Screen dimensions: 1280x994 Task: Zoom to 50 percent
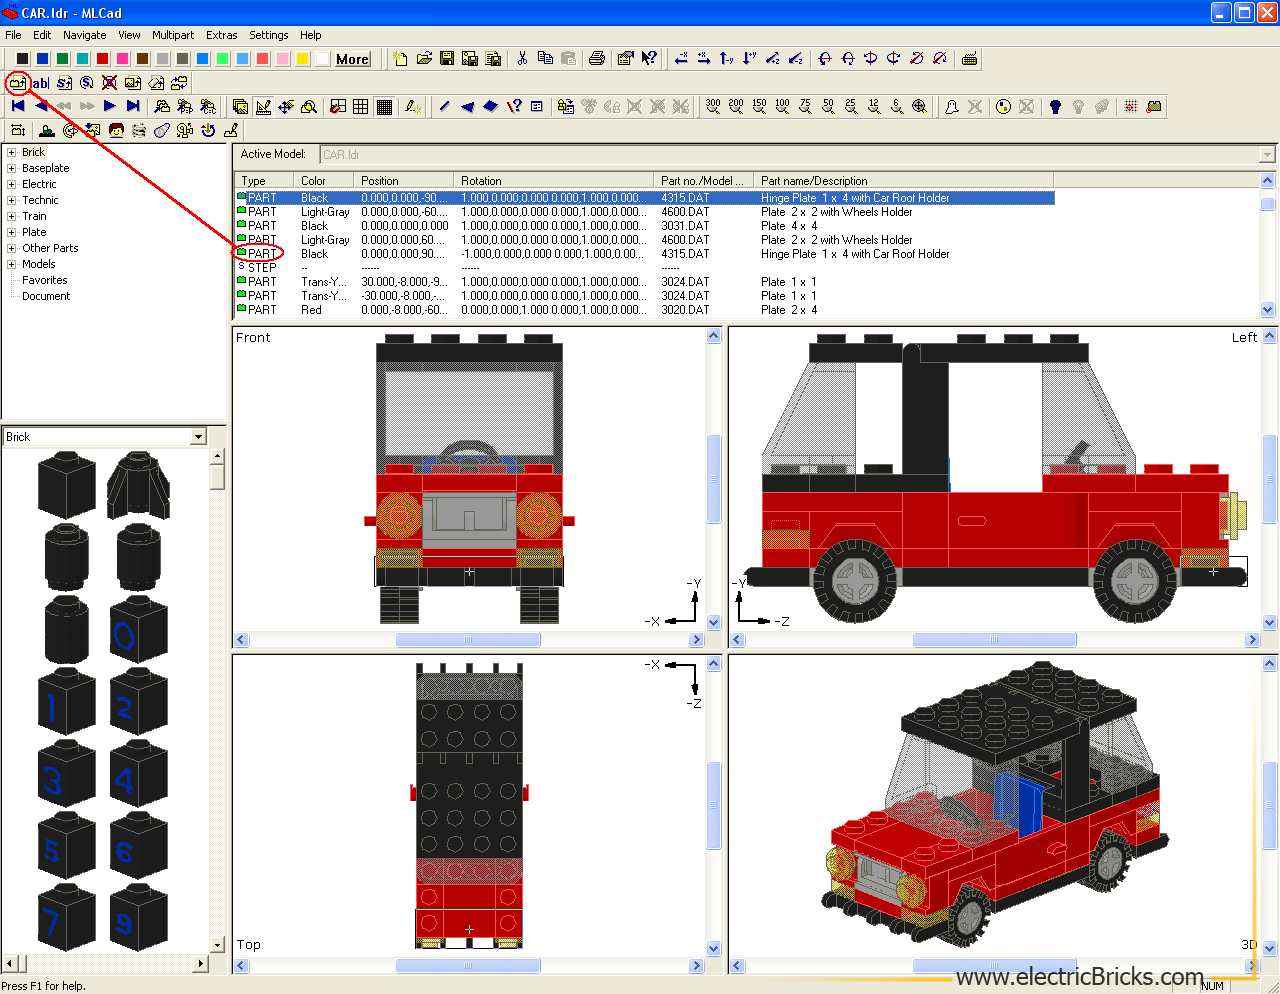[828, 107]
